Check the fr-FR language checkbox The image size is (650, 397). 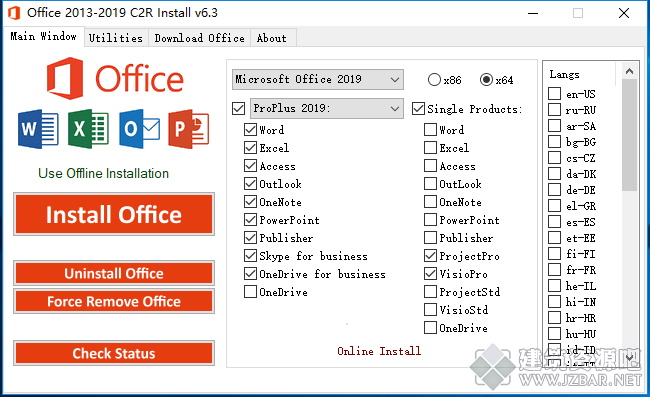pyautogui.click(x=555, y=270)
